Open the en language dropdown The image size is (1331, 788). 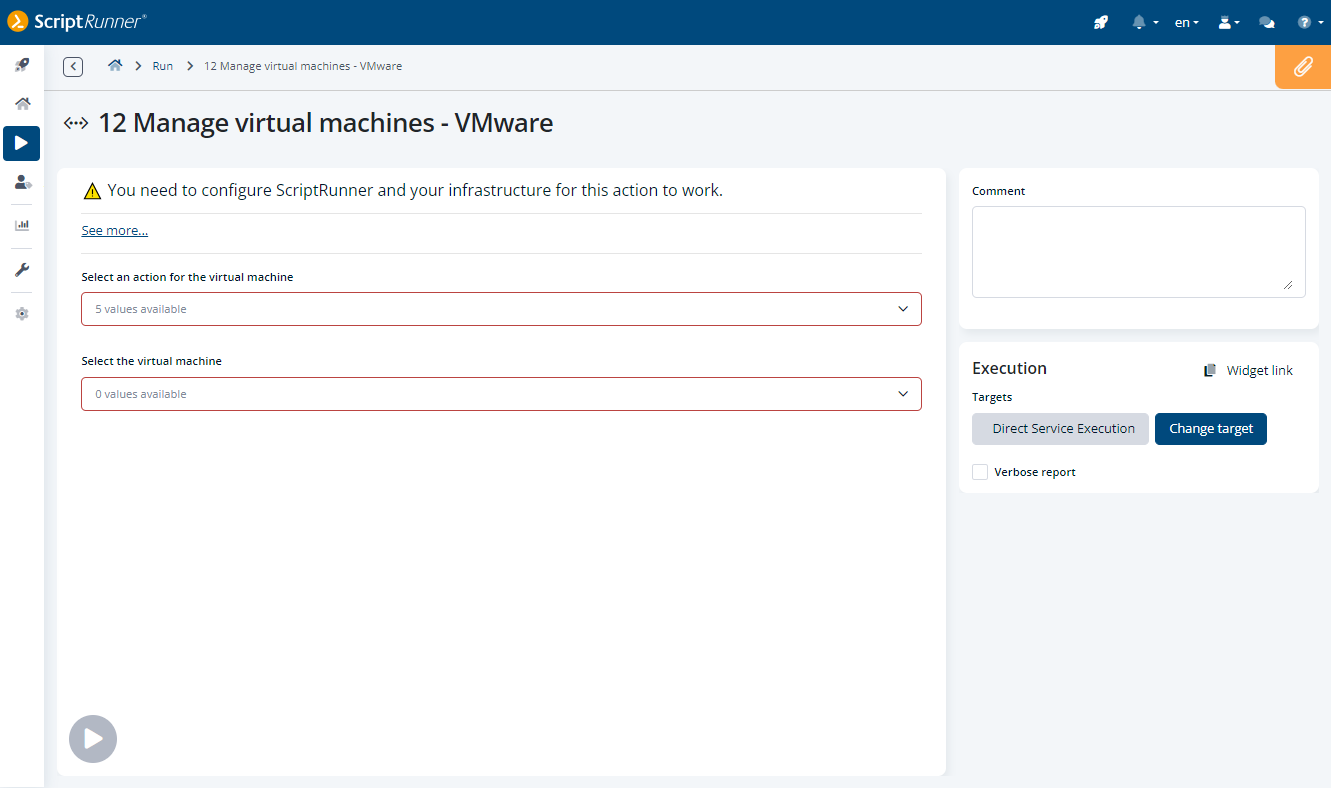[x=1186, y=22]
